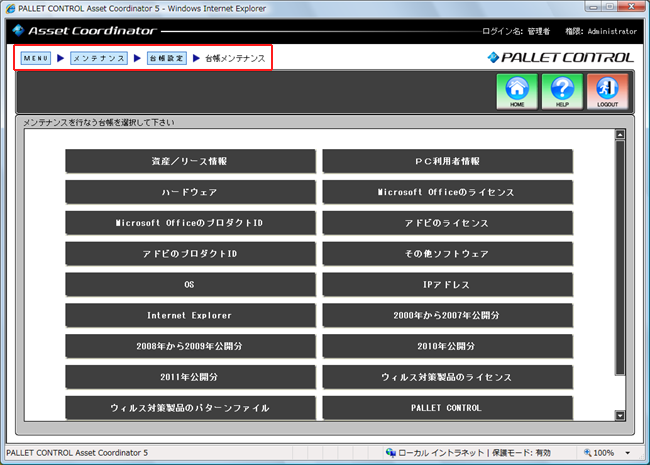Select the 2011年公開分 button
Image resolution: width=650 pixels, height=465 pixels.
pos(190,377)
